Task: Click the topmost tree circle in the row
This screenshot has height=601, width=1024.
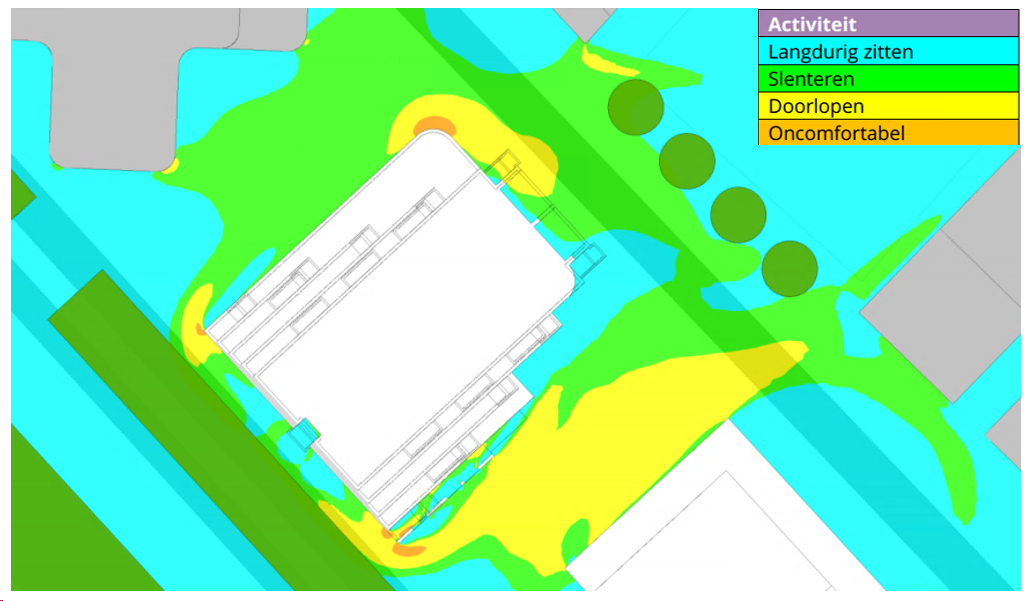Action: 636,106
